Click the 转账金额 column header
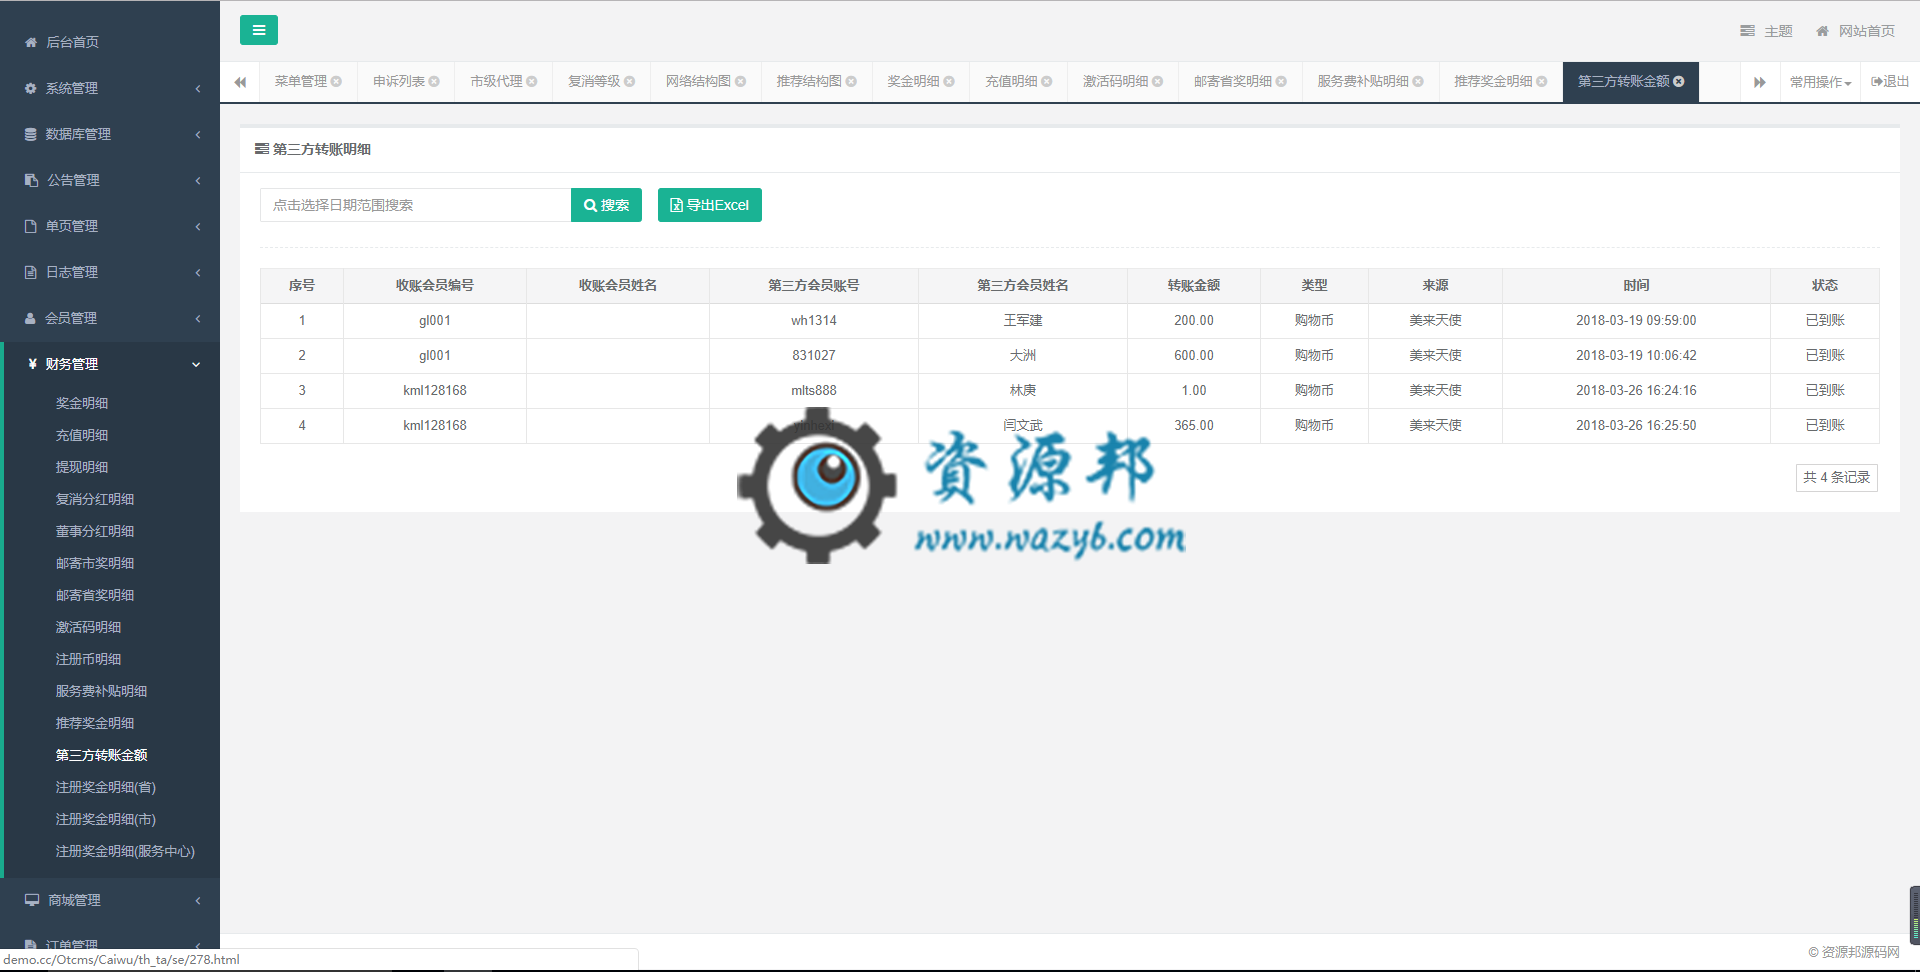Viewport: 1920px width, 972px height. point(1194,286)
